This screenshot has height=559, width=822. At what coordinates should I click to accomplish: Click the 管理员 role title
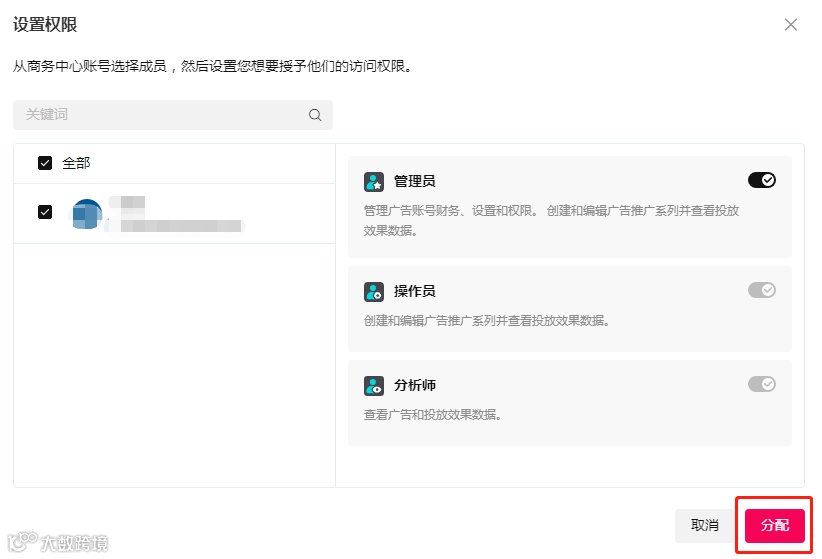click(415, 181)
